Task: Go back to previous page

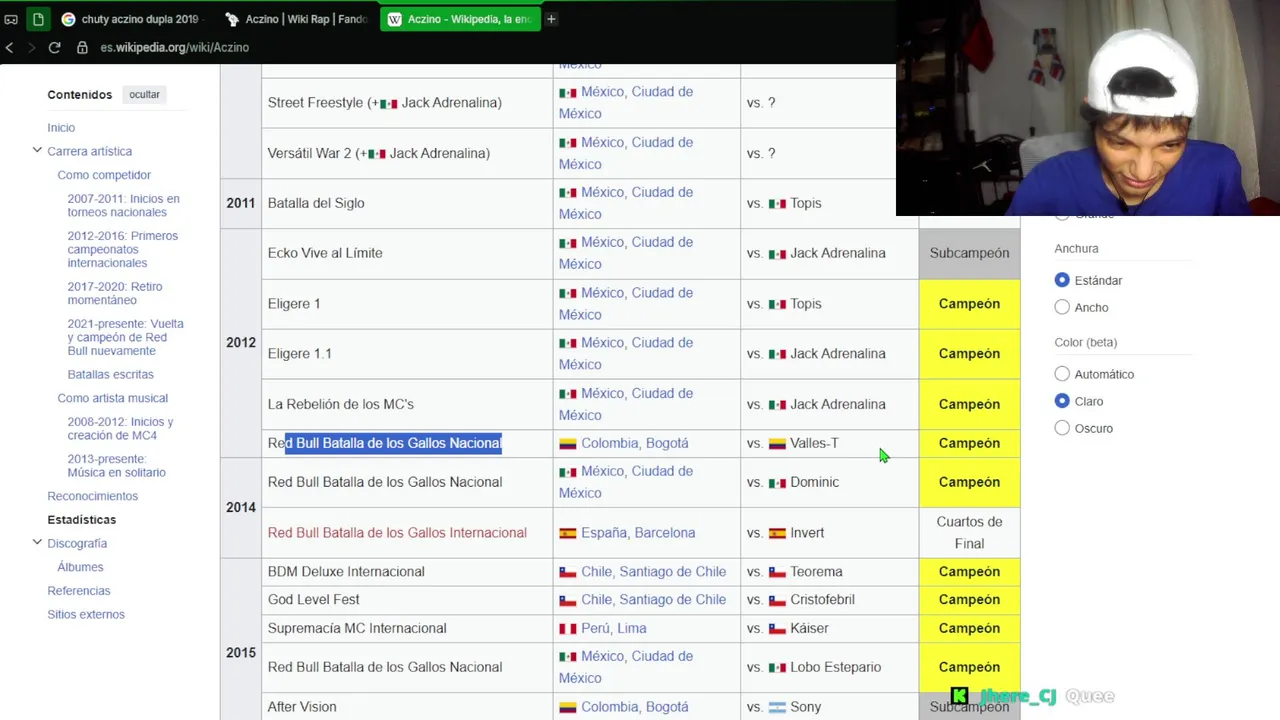Action: 10,47
